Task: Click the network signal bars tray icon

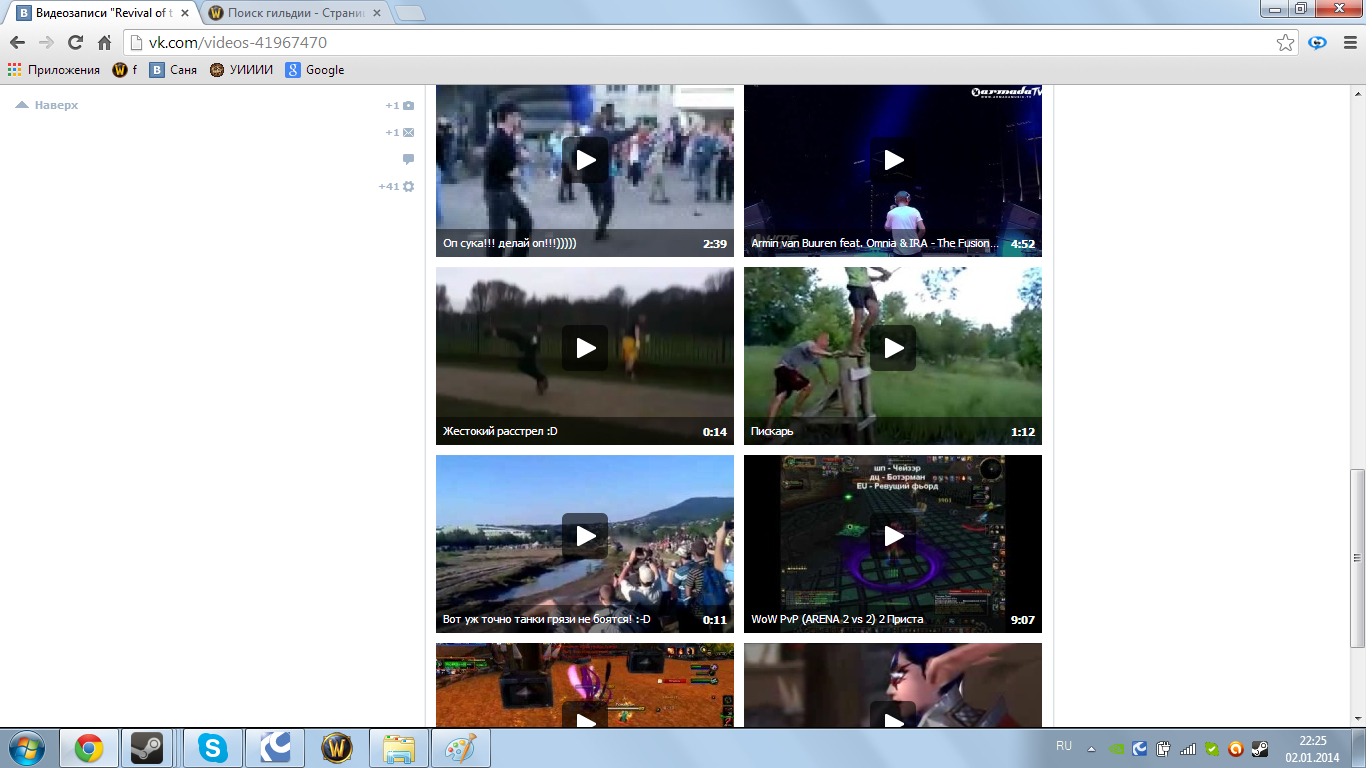Action: pyautogui.click(x=1188, y=748)
